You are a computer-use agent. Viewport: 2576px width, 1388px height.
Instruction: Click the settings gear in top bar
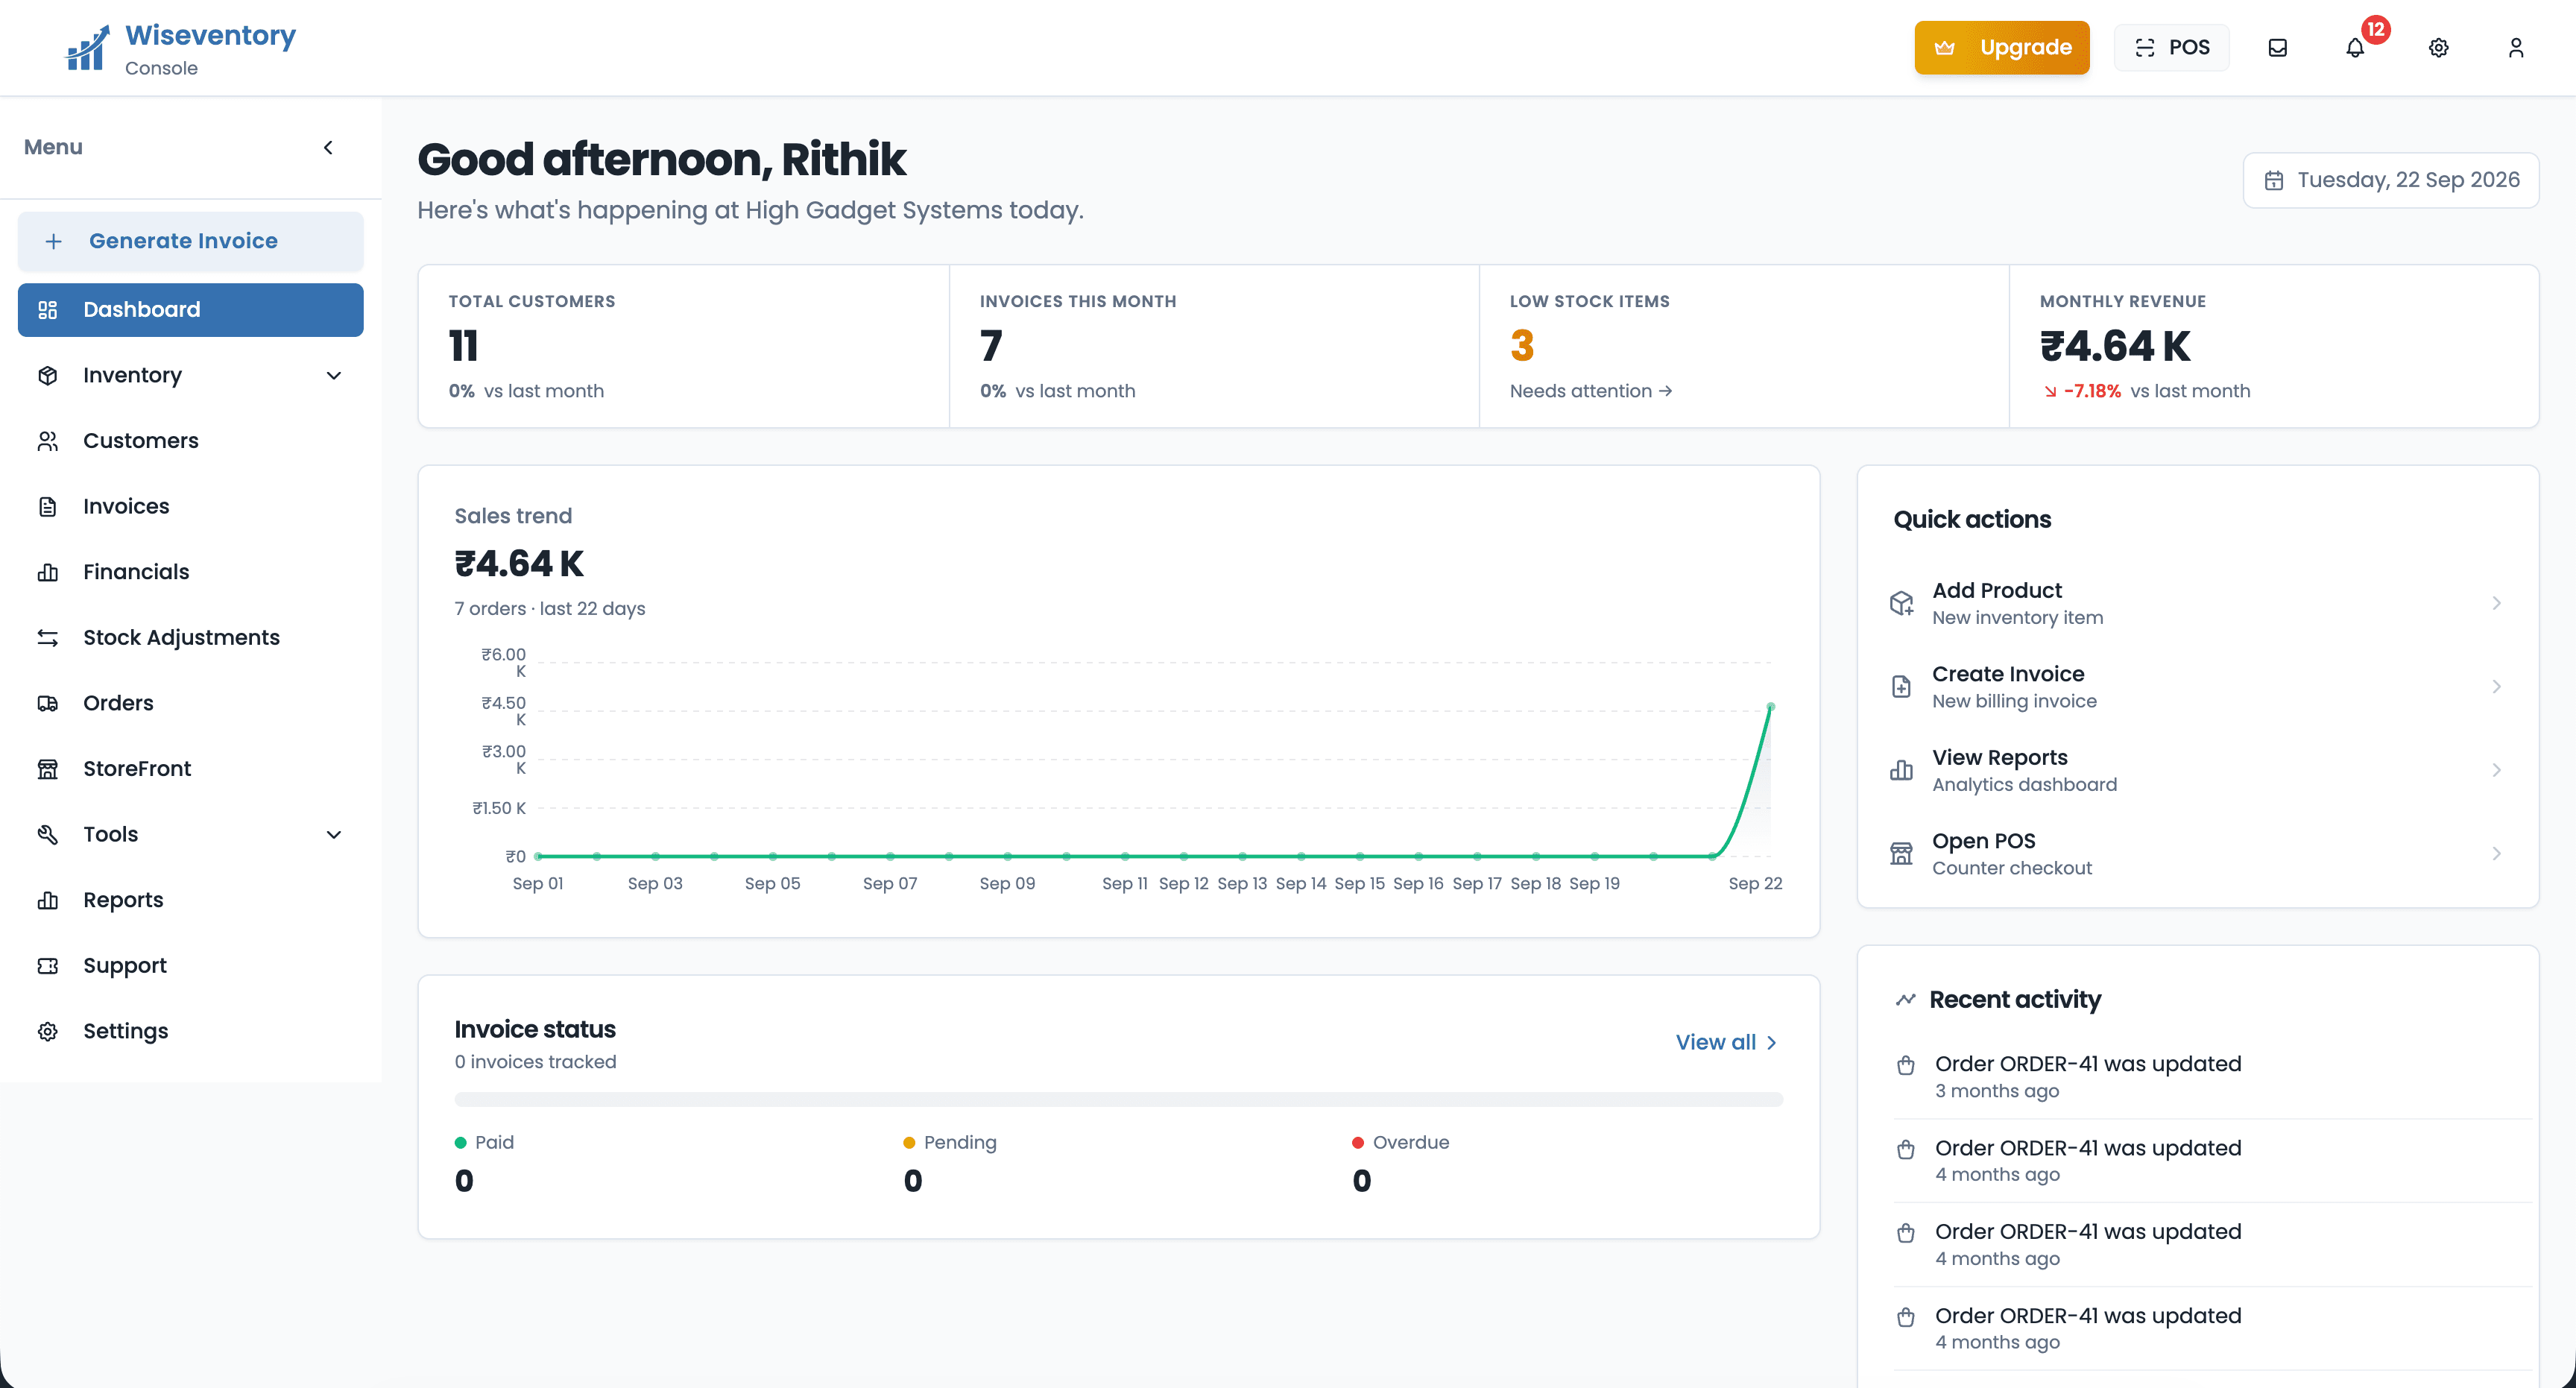(x=2438, y=48)
